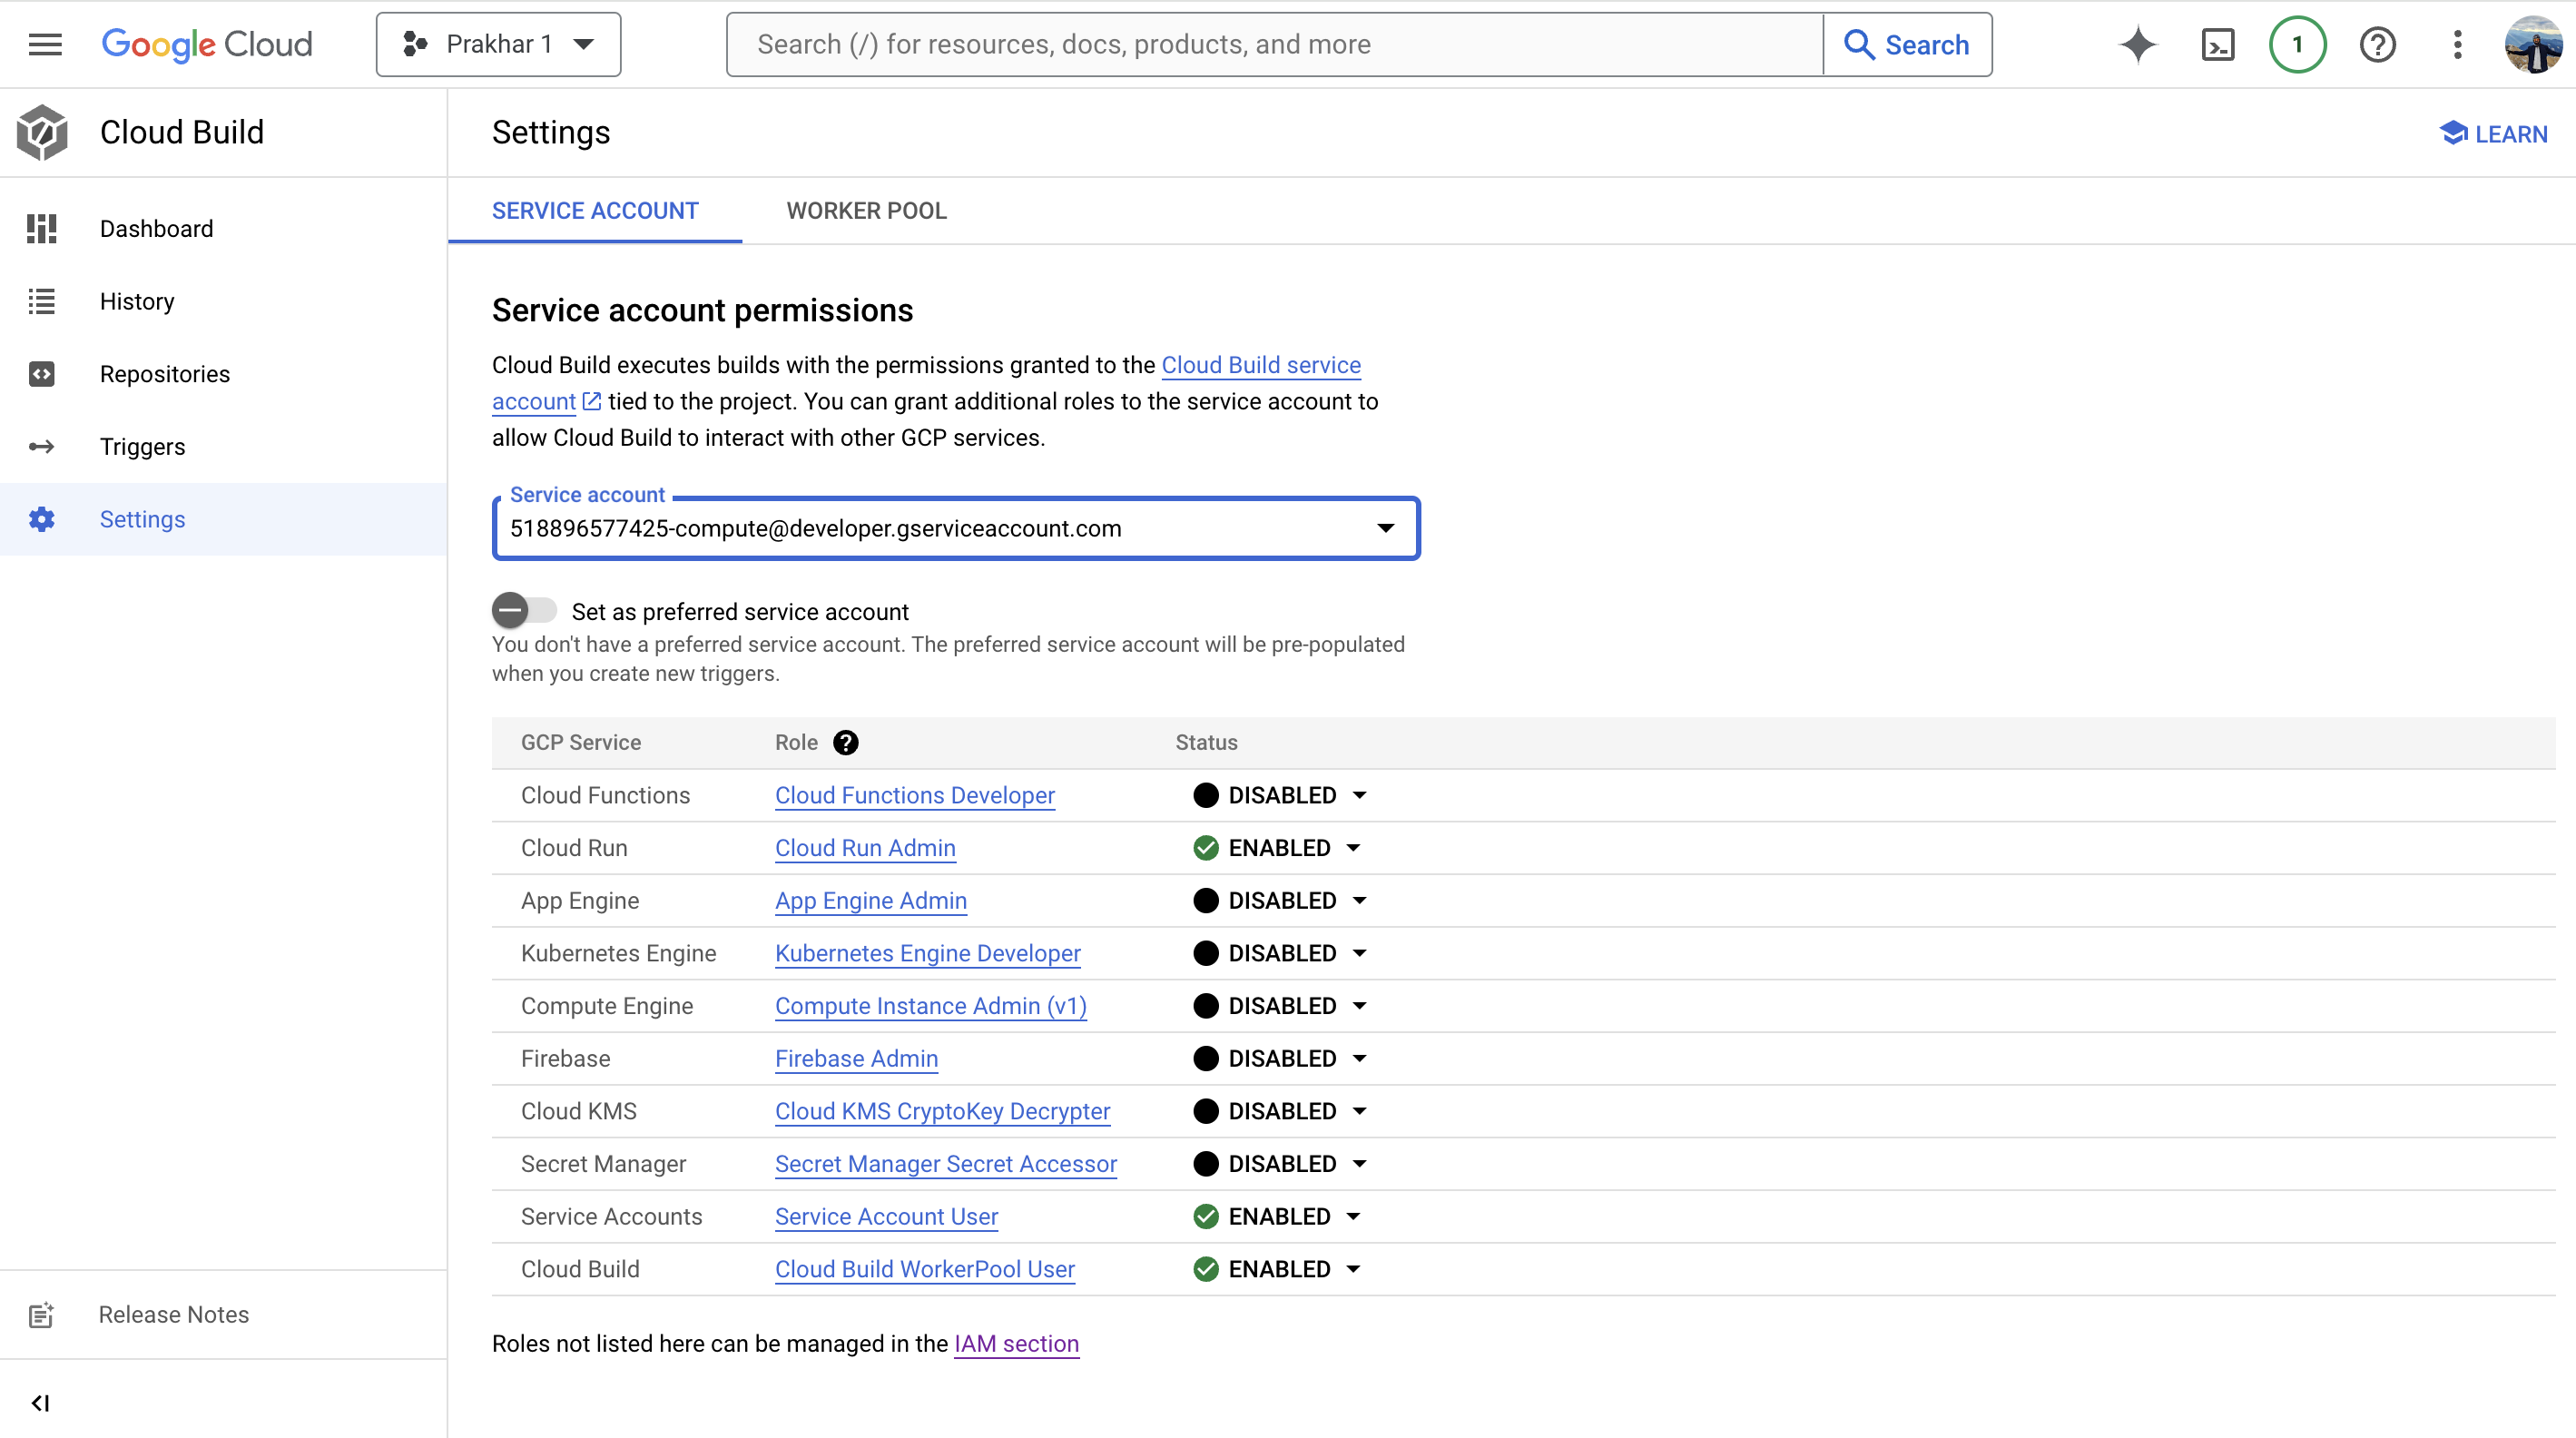
Task: Open the Help menu
Action: tap(2378, 44)
